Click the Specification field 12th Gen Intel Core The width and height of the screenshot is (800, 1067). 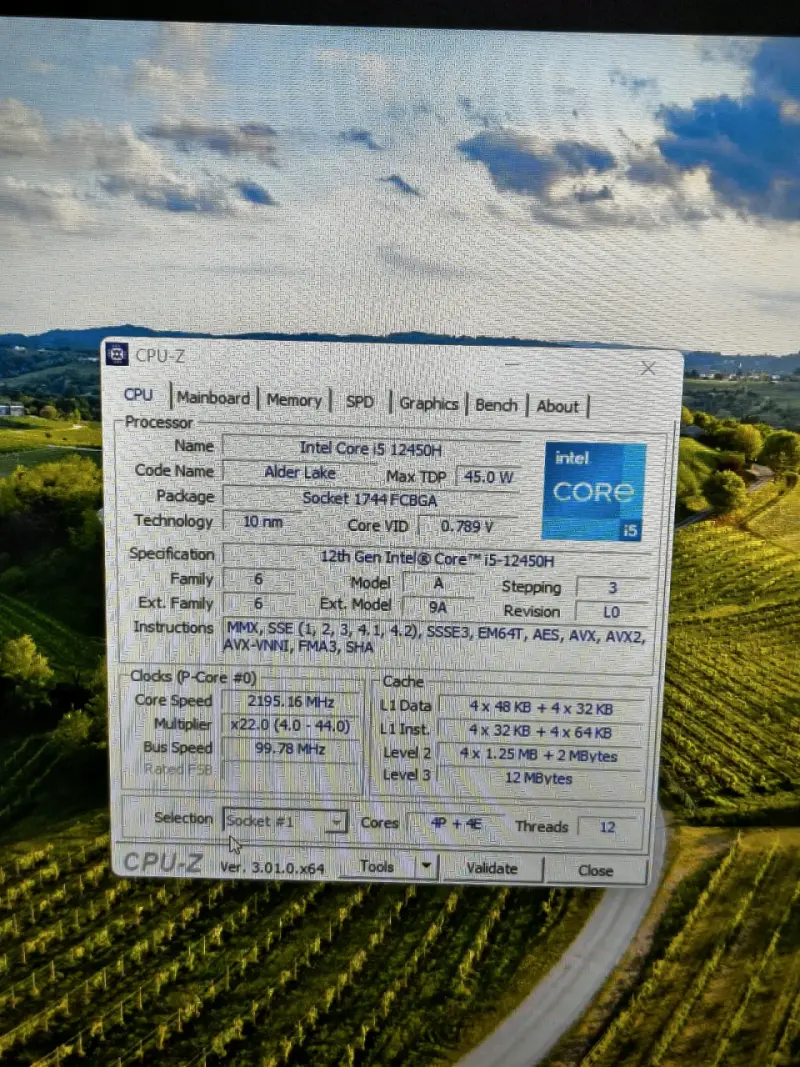pos(437,559)
